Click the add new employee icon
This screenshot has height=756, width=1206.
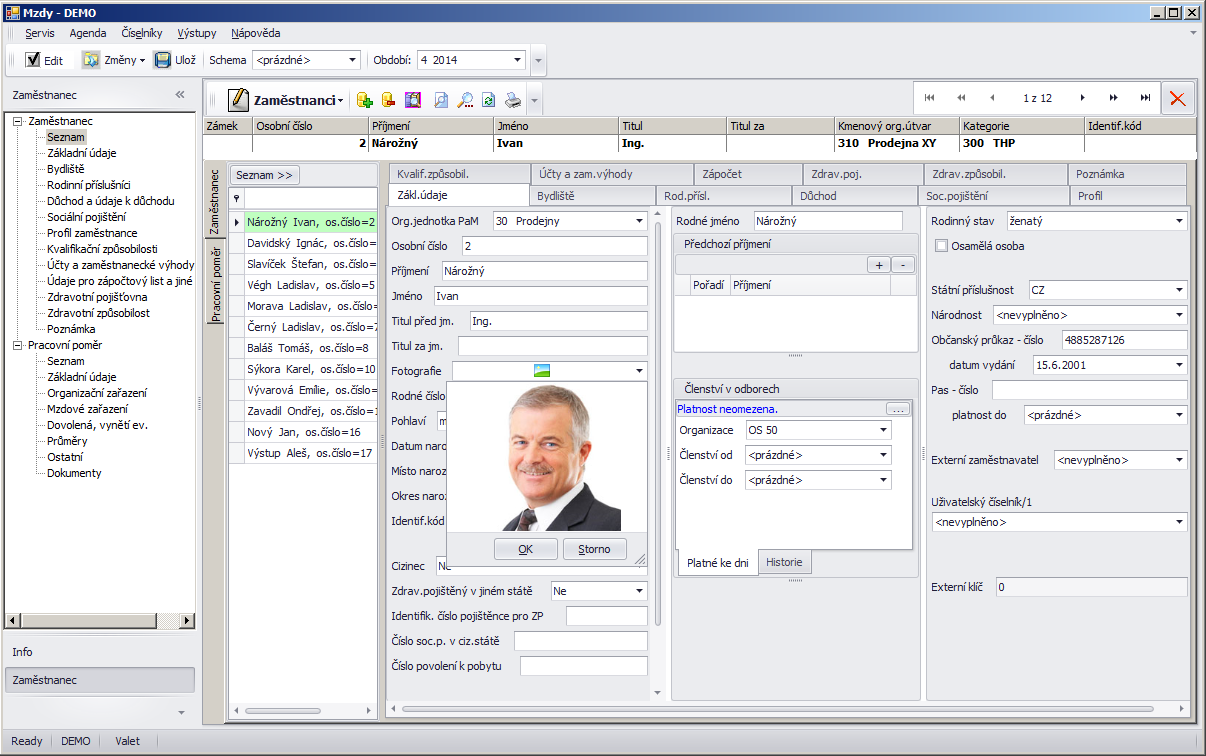[x=364, y=100]
